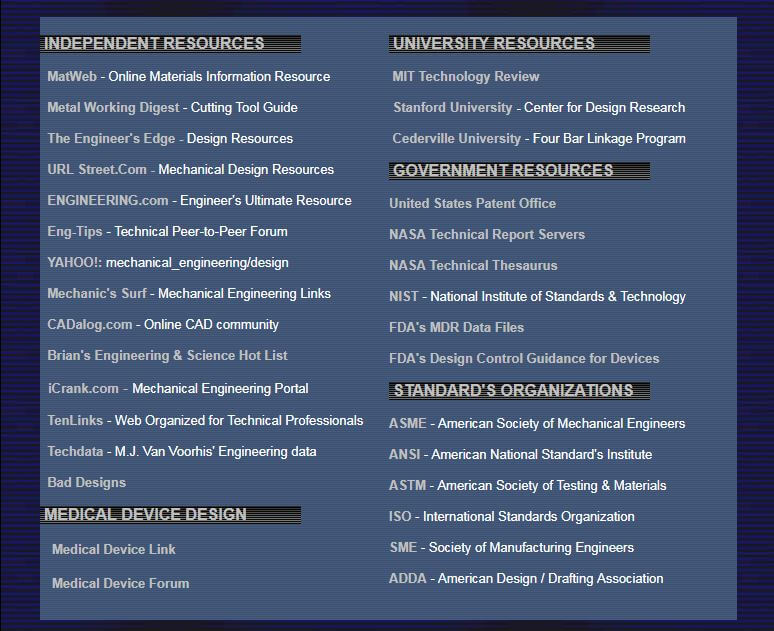The width and height of the screenshot is (774, 631).
Task: Open ENGINEERING.com link
Action: 108,200
